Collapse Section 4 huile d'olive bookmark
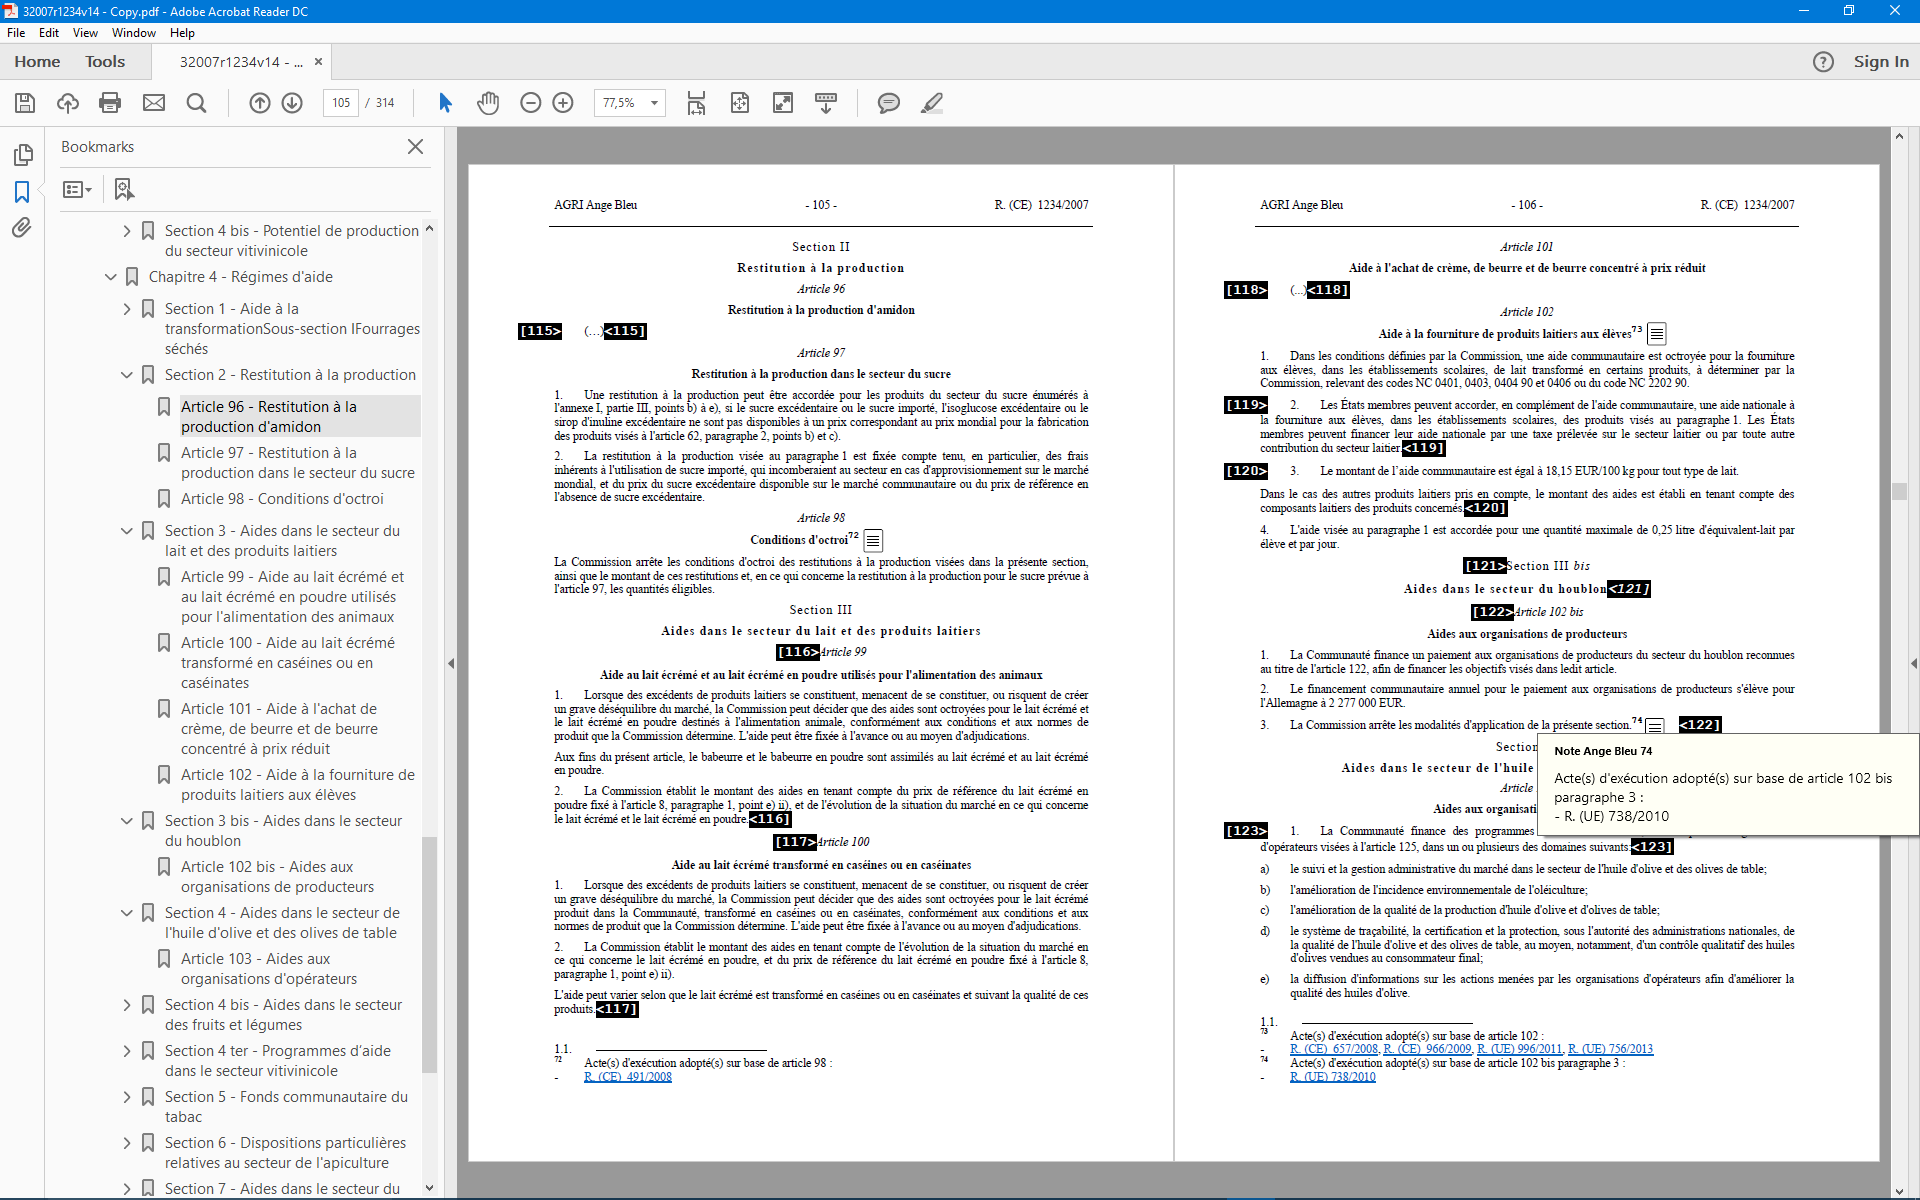Screen dimensions: 1920x1200 (127, 913)
